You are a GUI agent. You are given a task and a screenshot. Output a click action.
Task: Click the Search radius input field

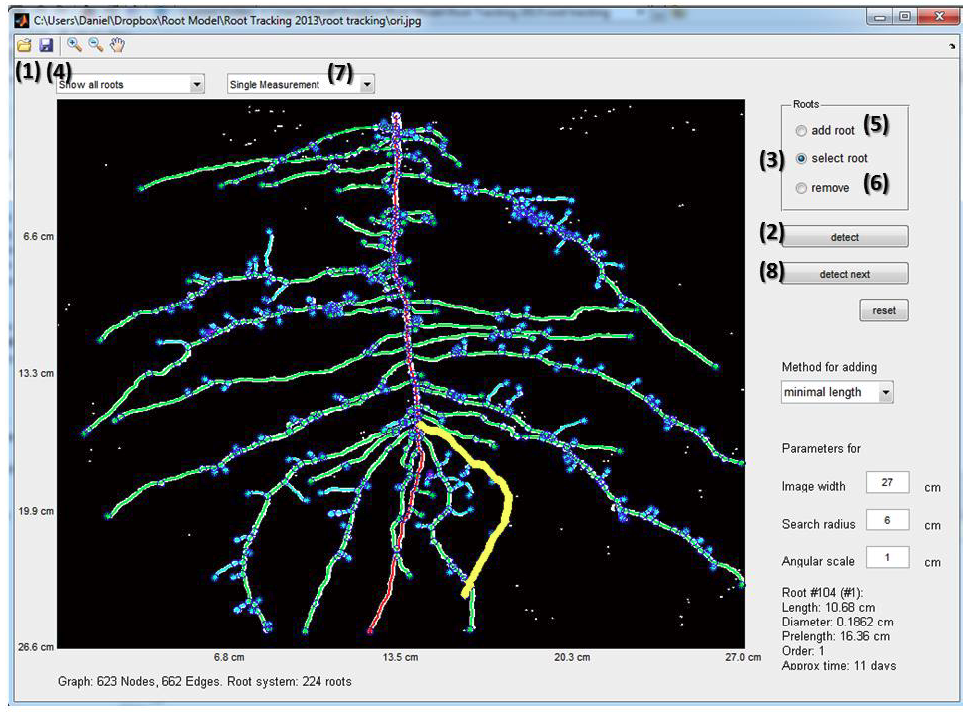point(887,520)
